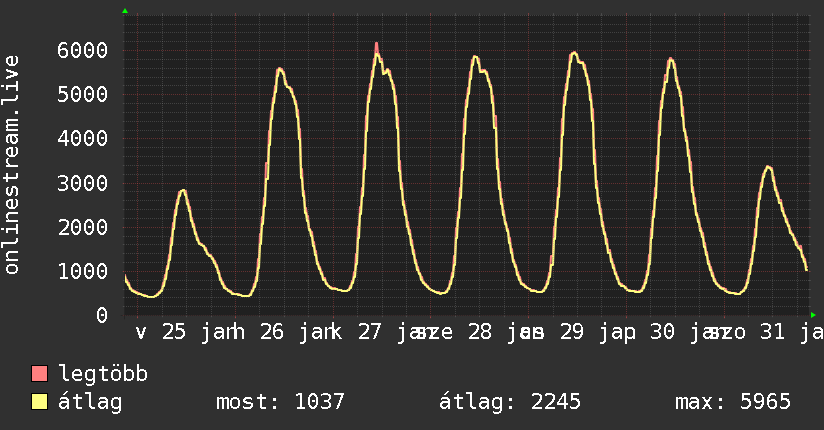The width and height of the screenshot is (824, 430).
Task: Click the green arrow at x-axis end
Action: pos(813,315)
